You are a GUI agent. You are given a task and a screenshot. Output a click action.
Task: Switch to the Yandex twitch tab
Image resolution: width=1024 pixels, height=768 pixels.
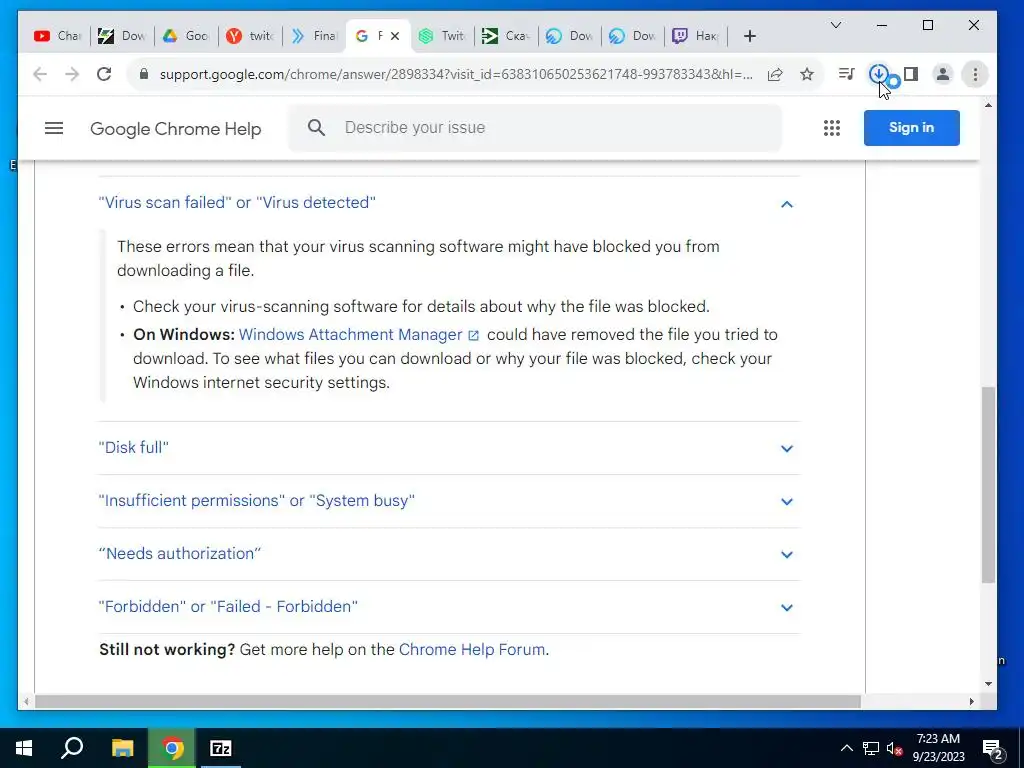250,36
